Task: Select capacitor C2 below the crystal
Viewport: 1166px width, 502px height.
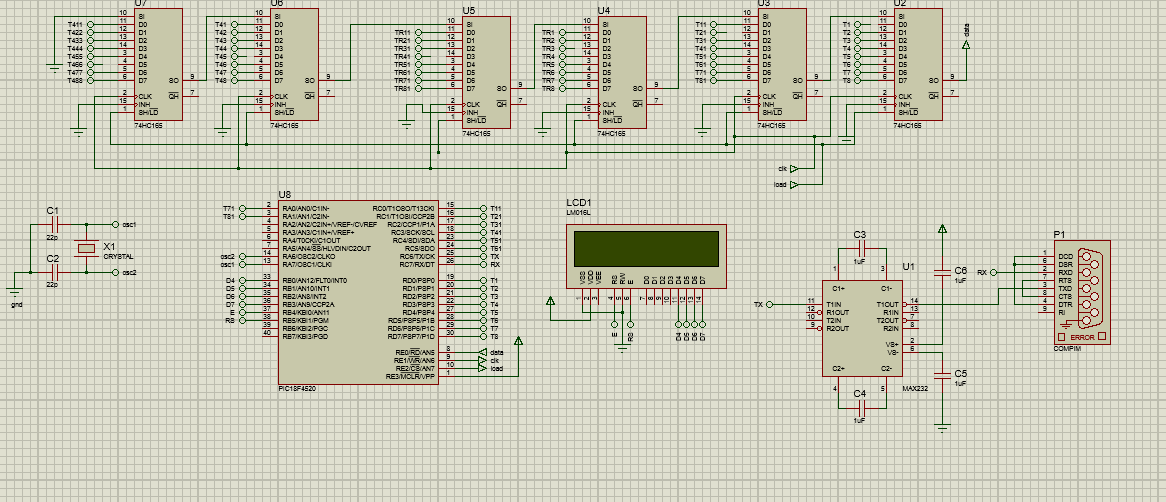Action: coord(54,271)
